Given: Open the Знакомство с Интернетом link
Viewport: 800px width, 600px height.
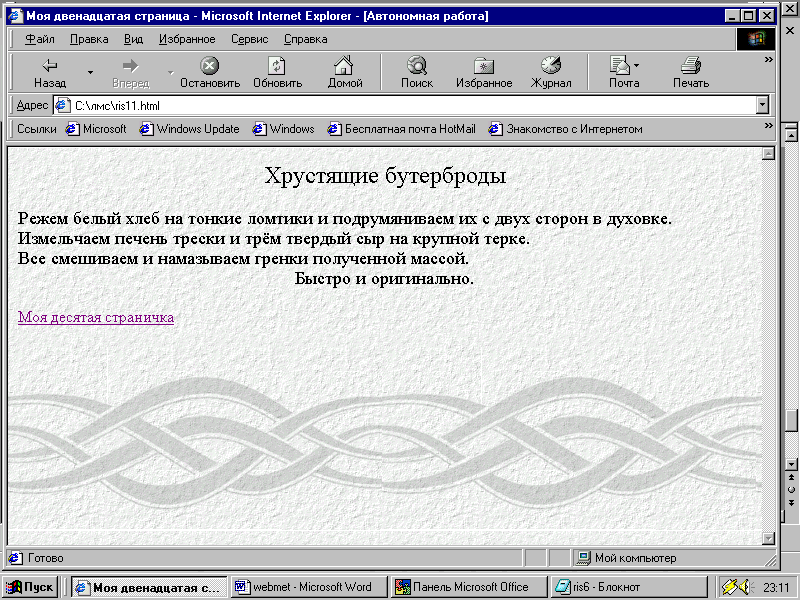Looking at the screenshot, I should (x=565, y=129).
